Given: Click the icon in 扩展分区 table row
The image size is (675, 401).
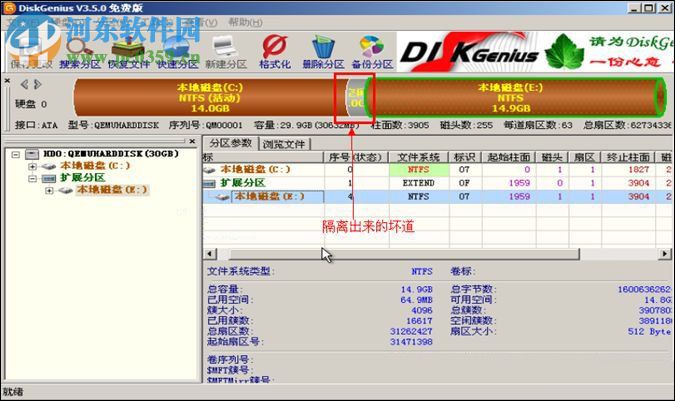Looking at the screenshot, I should (209, 183).
